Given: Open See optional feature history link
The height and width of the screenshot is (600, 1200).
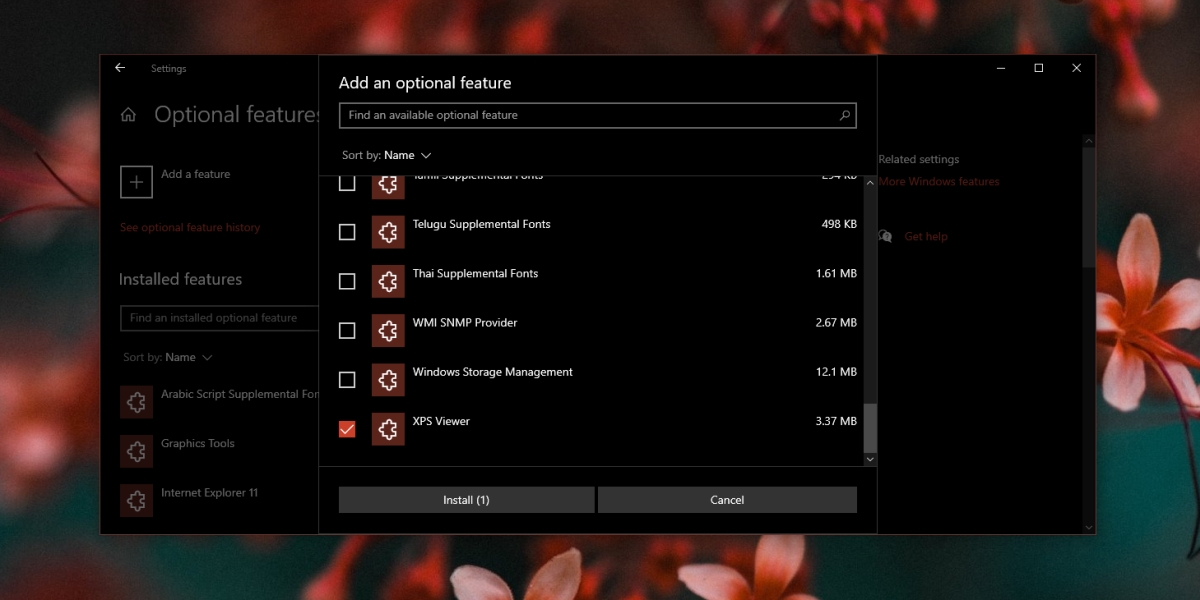Looking at the screenshot, I should tap(190, 228).
